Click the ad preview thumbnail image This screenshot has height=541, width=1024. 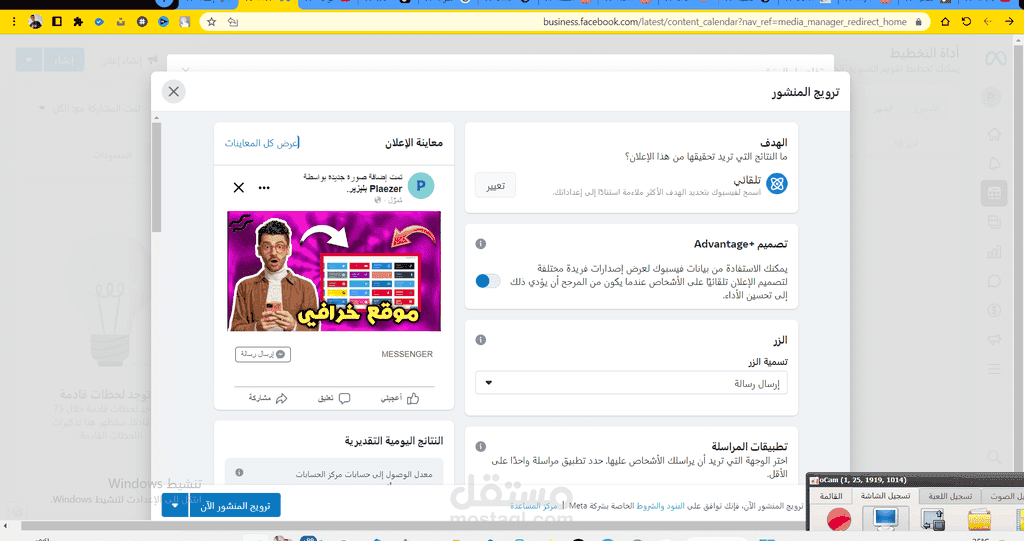click(334, 270)
